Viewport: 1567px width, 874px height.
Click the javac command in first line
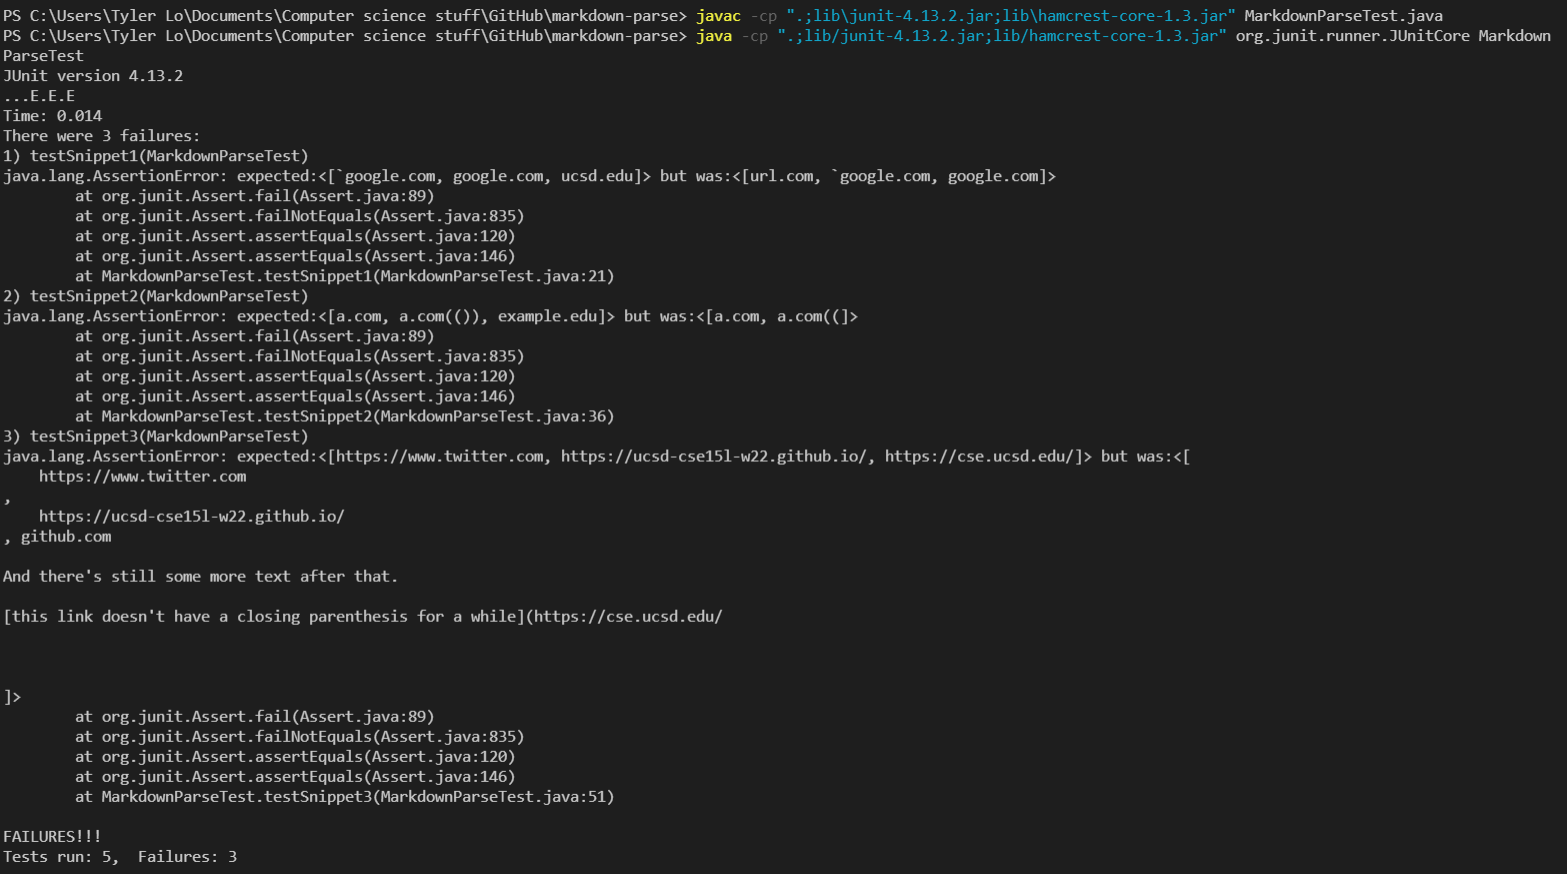[x=718, y=16]
